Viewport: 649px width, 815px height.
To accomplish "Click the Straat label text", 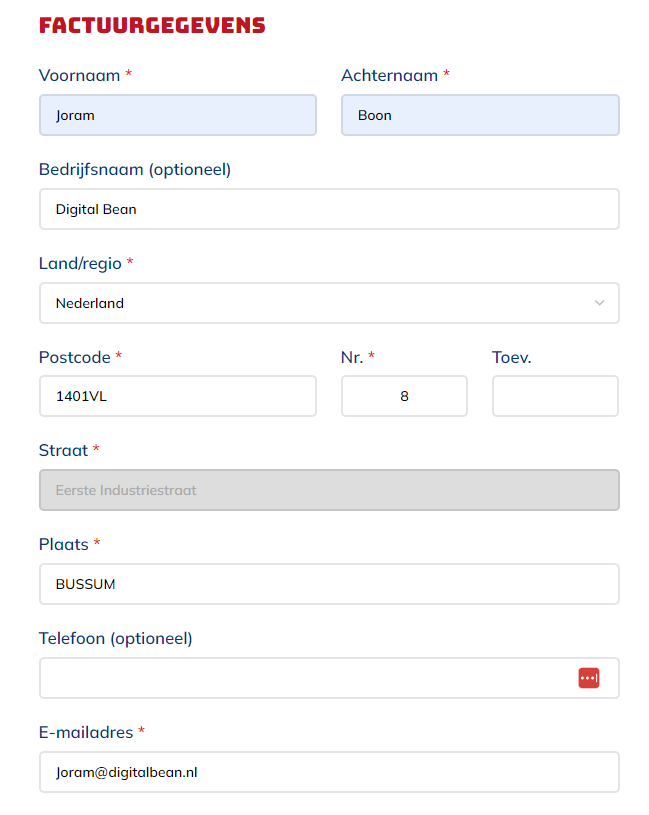I will tap(63, 450).
